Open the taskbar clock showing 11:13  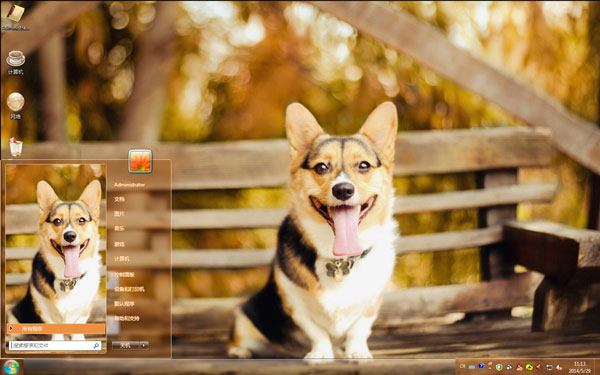pyautogui.click(x=580, y=367)
